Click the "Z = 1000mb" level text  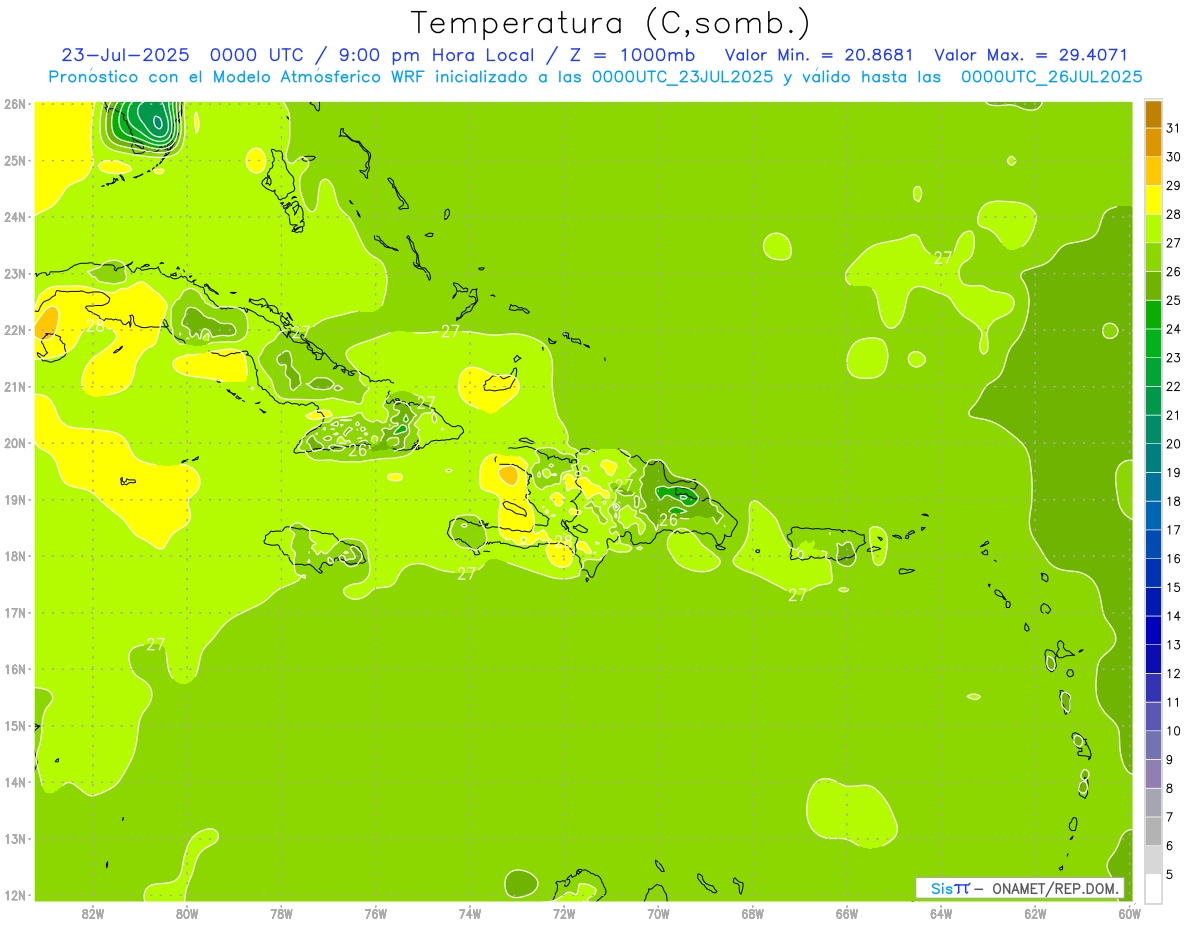click(x=631, y=55)
